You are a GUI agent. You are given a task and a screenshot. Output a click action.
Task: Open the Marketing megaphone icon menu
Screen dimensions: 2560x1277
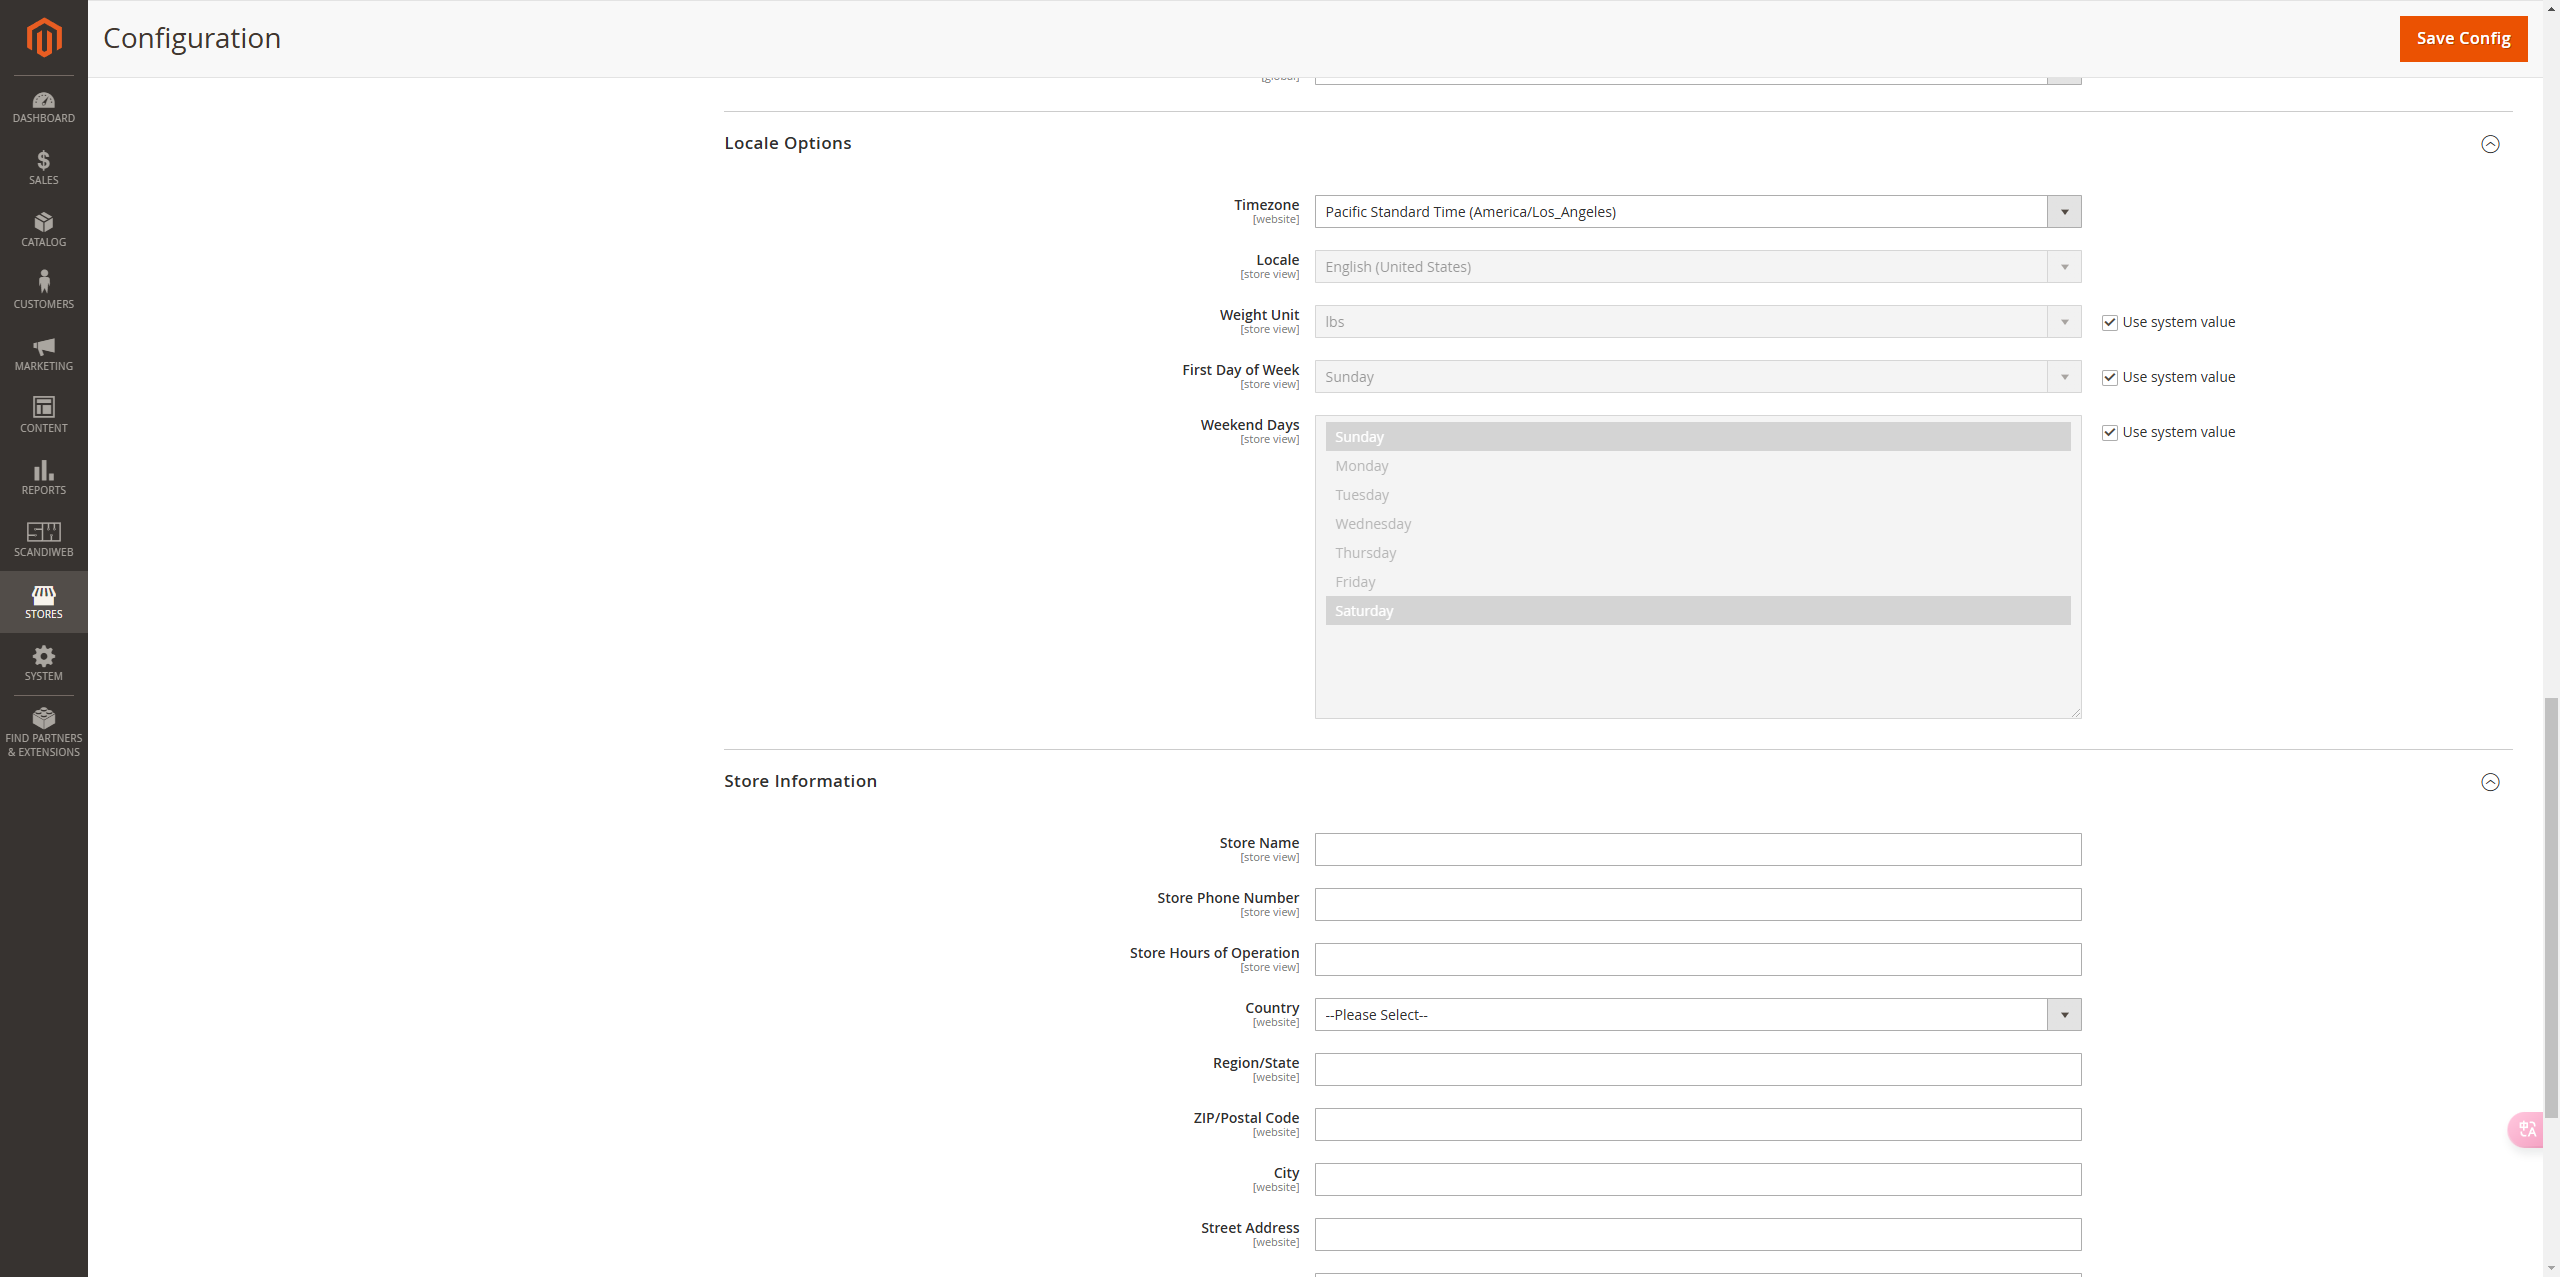[44, 353]
